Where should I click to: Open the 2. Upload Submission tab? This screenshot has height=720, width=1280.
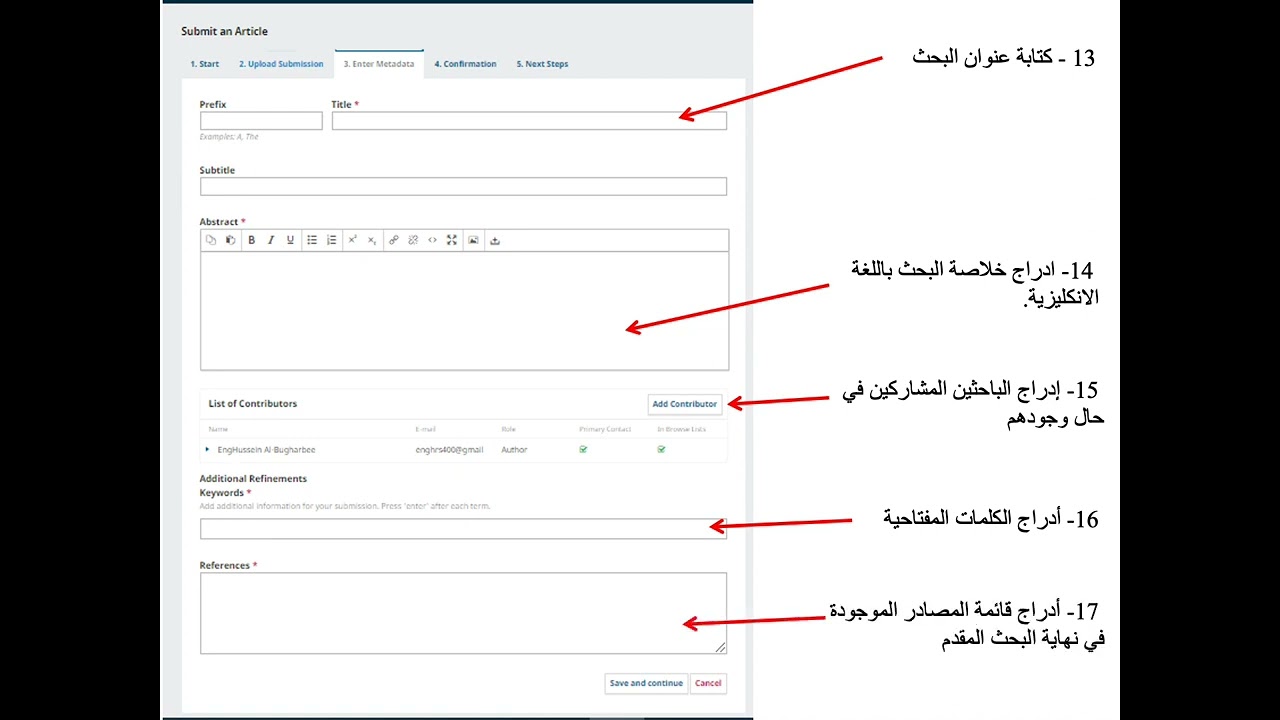click(281, 64)
